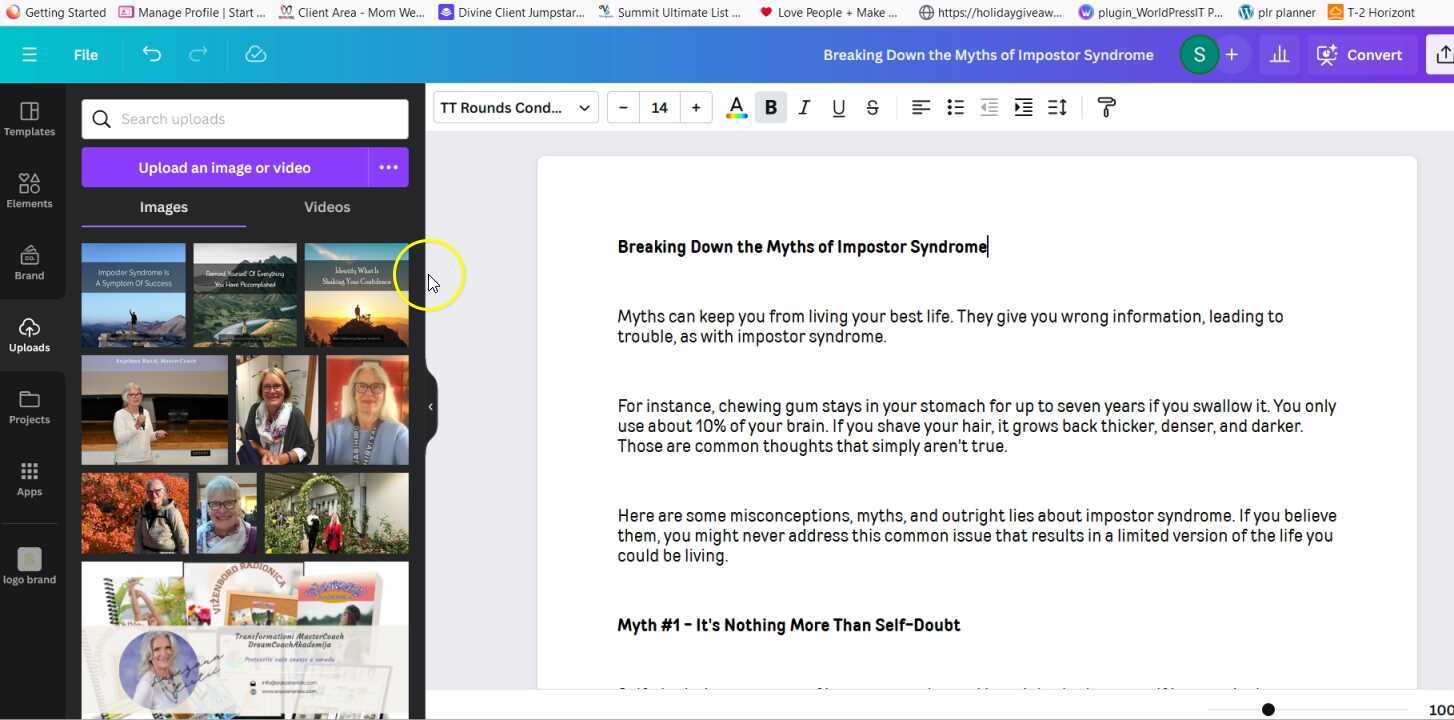Open the Templates panel
Image resolution: width=1454 pixels, height=720 pixels.
coord(29,119)
